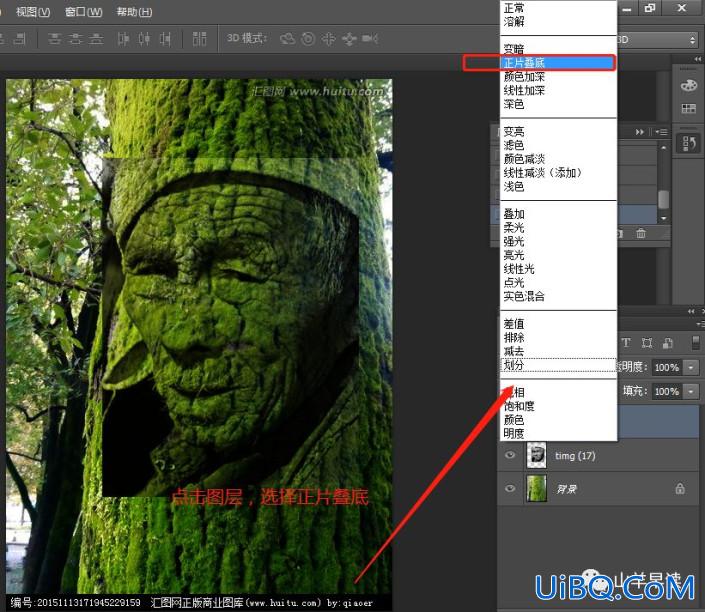The width and height of the screenshot is (705, 612).
Task: Open the 3D workspace dropdown
Action: pos(659,40)
